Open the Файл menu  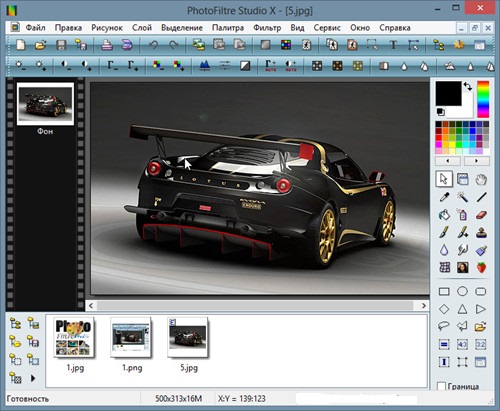[35, 28]
